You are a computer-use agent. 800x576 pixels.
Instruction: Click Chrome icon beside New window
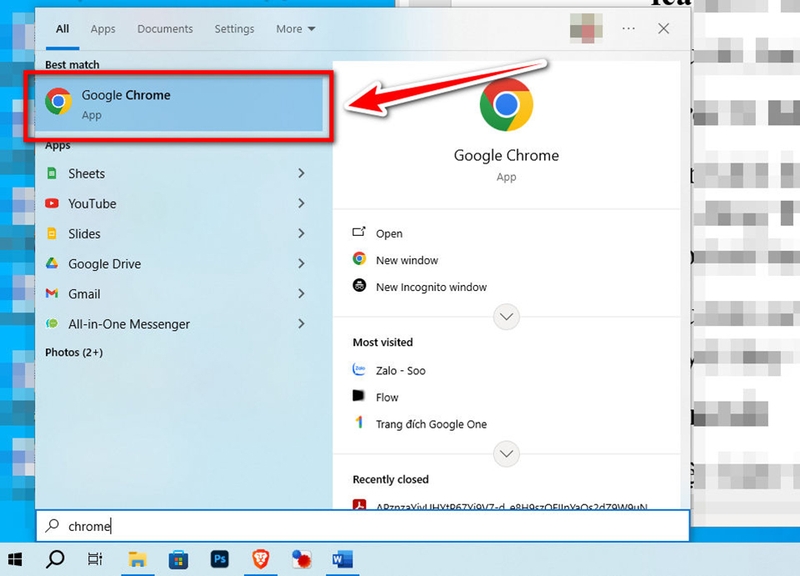[359, 259]
